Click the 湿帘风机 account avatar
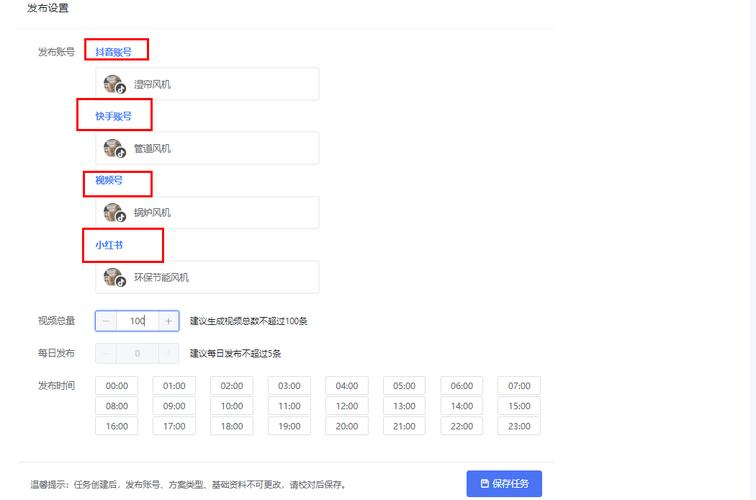This screenshot has width=756, height=500. pos(114,84)
